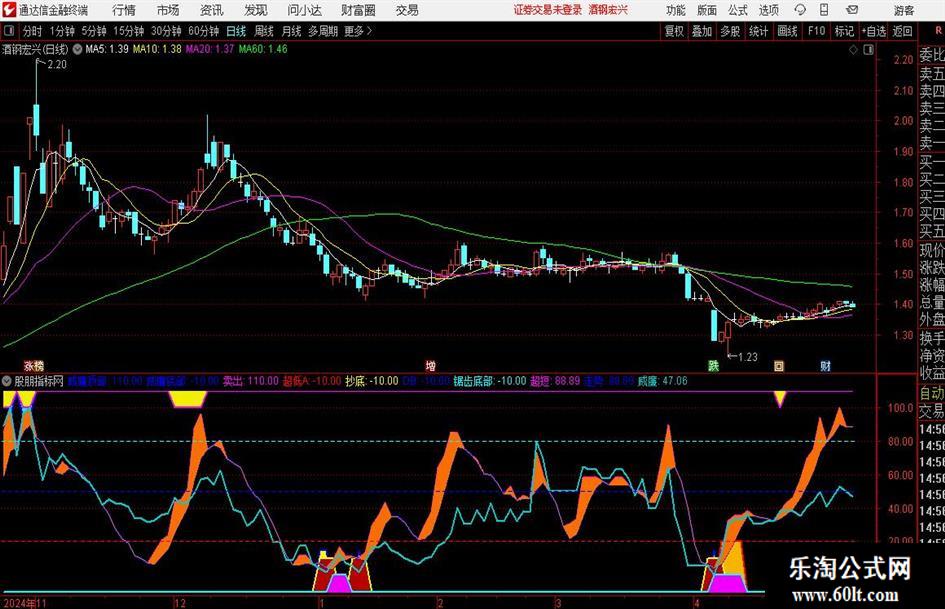The width and height of the screenshot is (945, 609).
Task: Click the 威廉: 47.06 indicator value
Action: [x=662, y=380]
